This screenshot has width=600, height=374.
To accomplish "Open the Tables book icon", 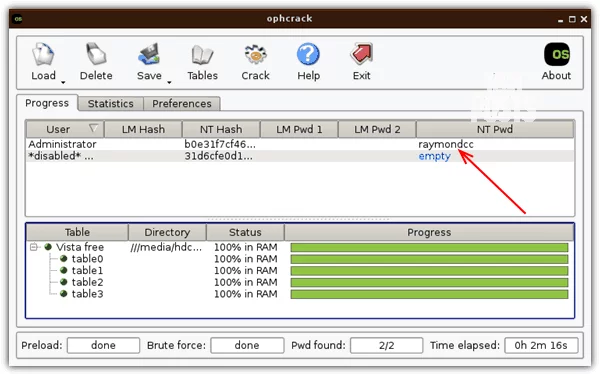I will coord(202,55).
